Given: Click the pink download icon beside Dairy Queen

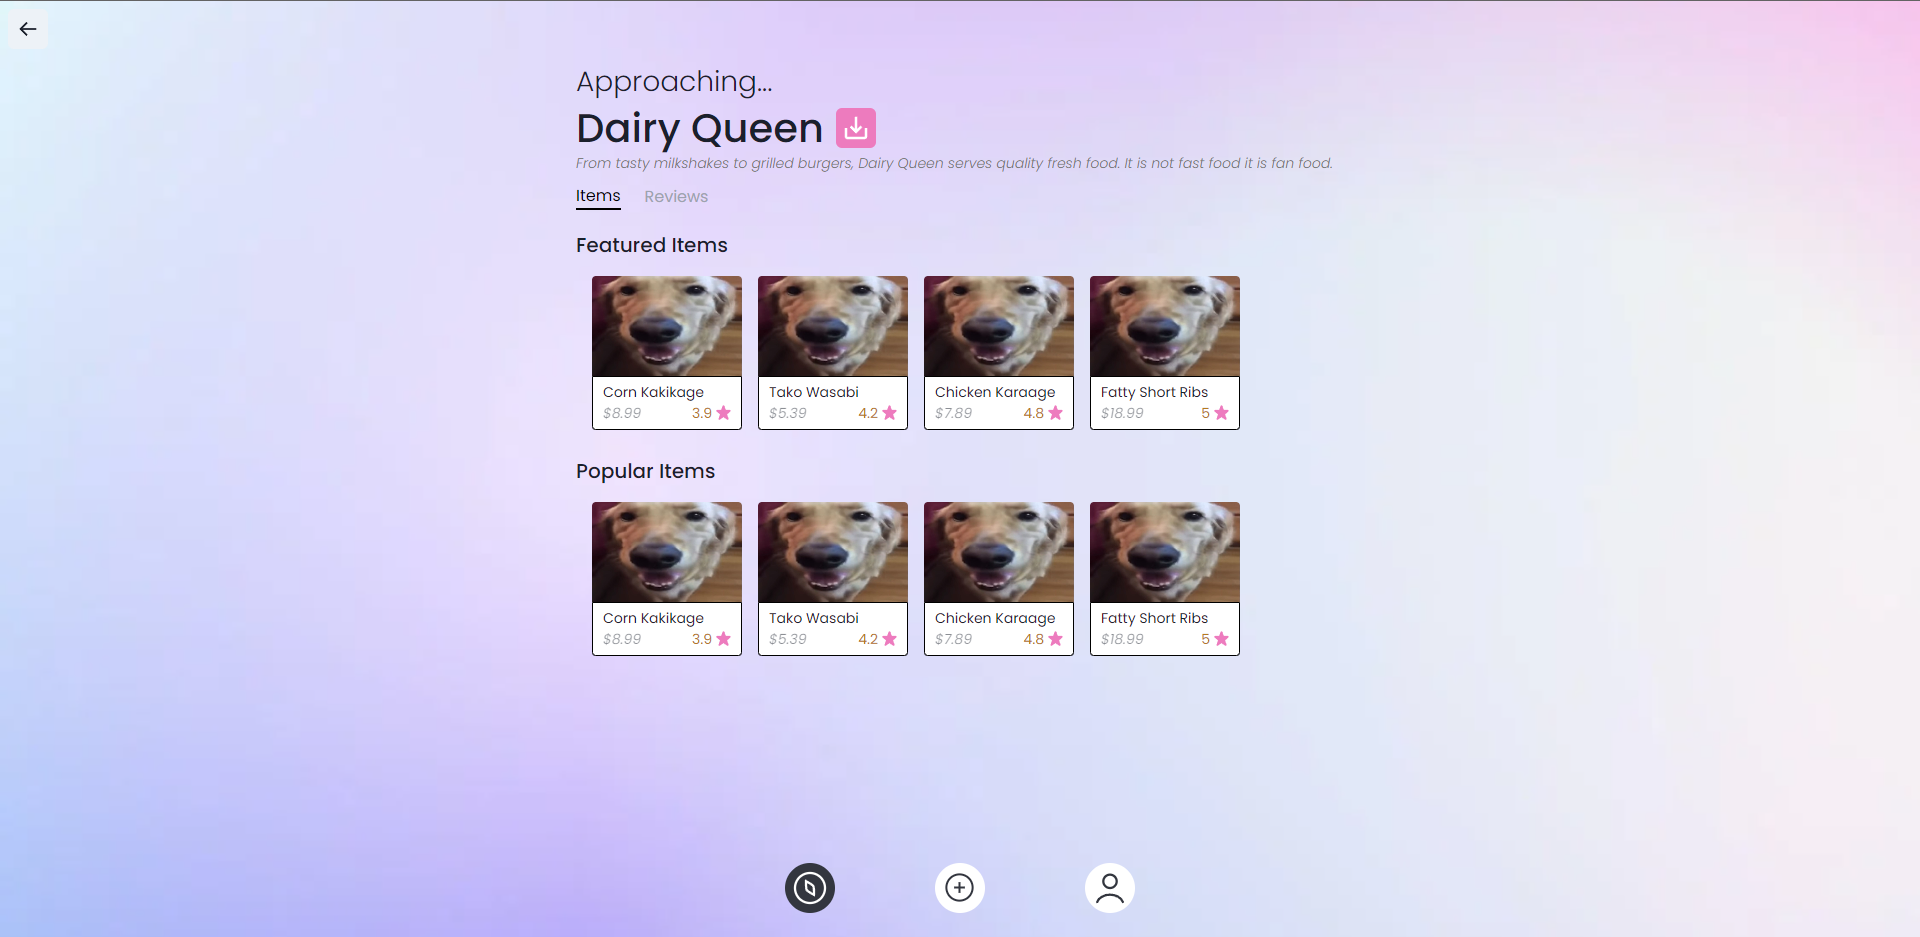Looking at the screenshot, I should point(856,128).
